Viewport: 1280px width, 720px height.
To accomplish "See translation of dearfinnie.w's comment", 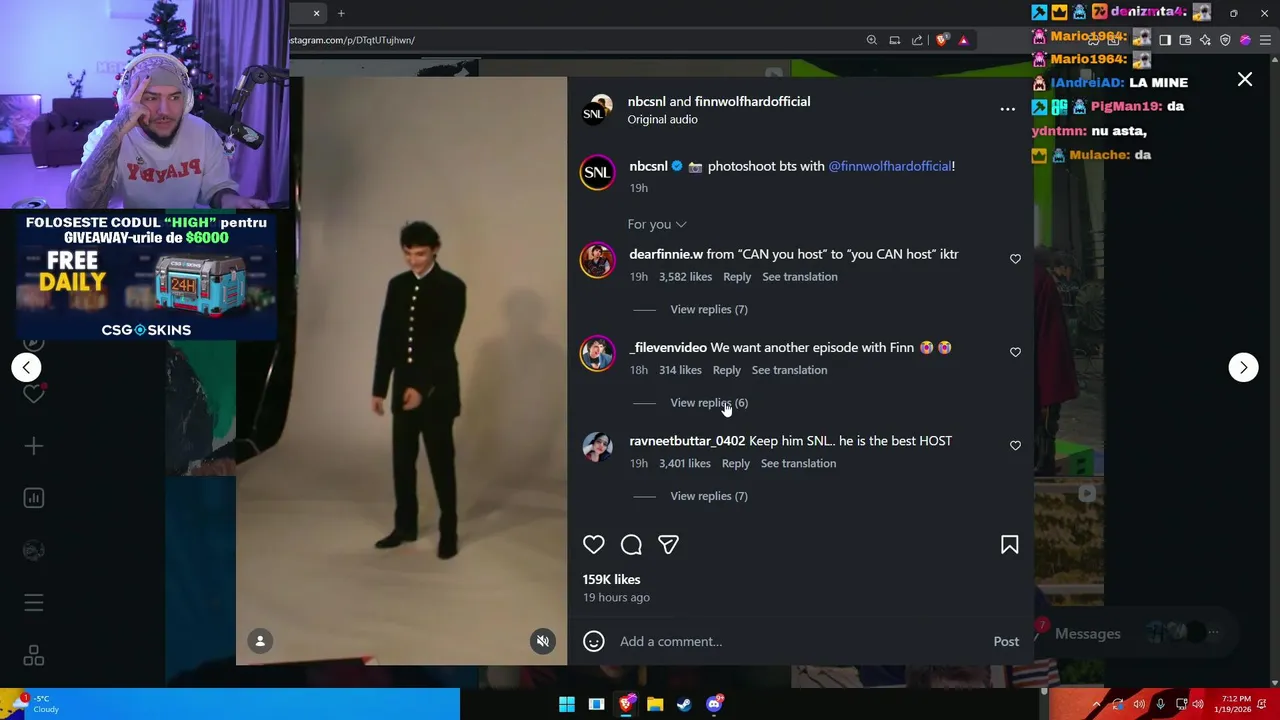I will [x=800, y=277].
